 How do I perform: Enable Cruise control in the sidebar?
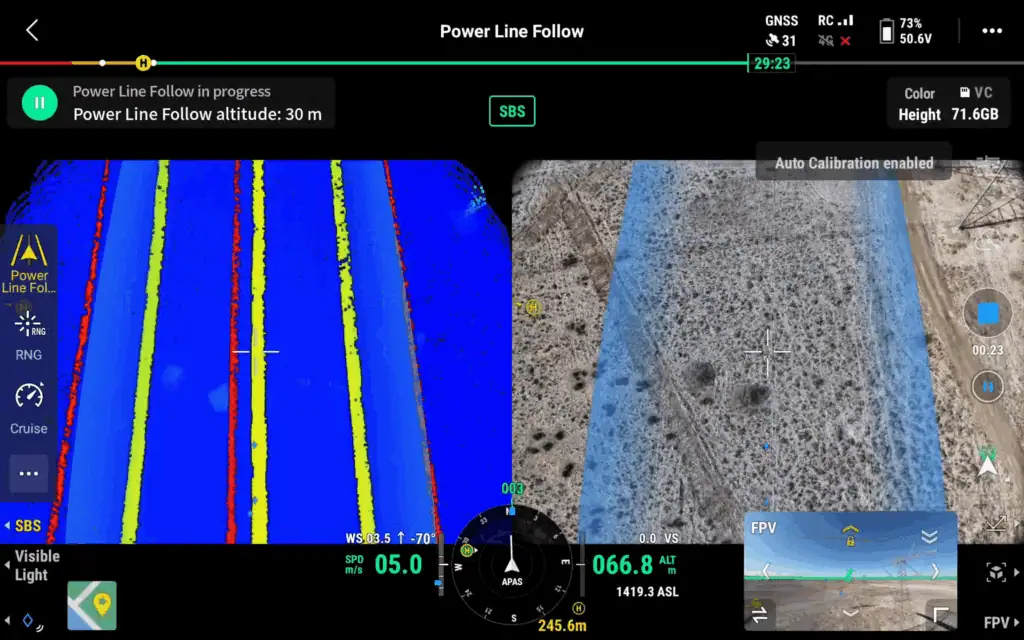pos(29,409)
